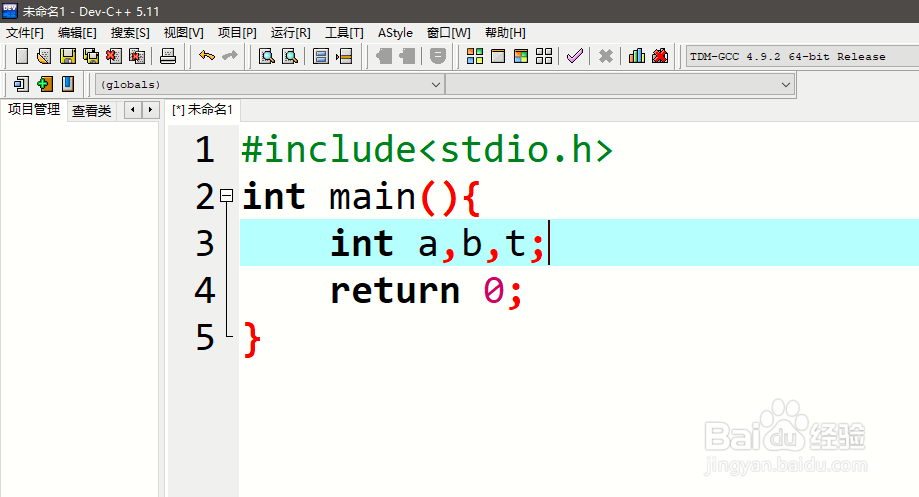Open the 运行[R] menu
This screenshot has width=919, height=497.
(291, 33)
